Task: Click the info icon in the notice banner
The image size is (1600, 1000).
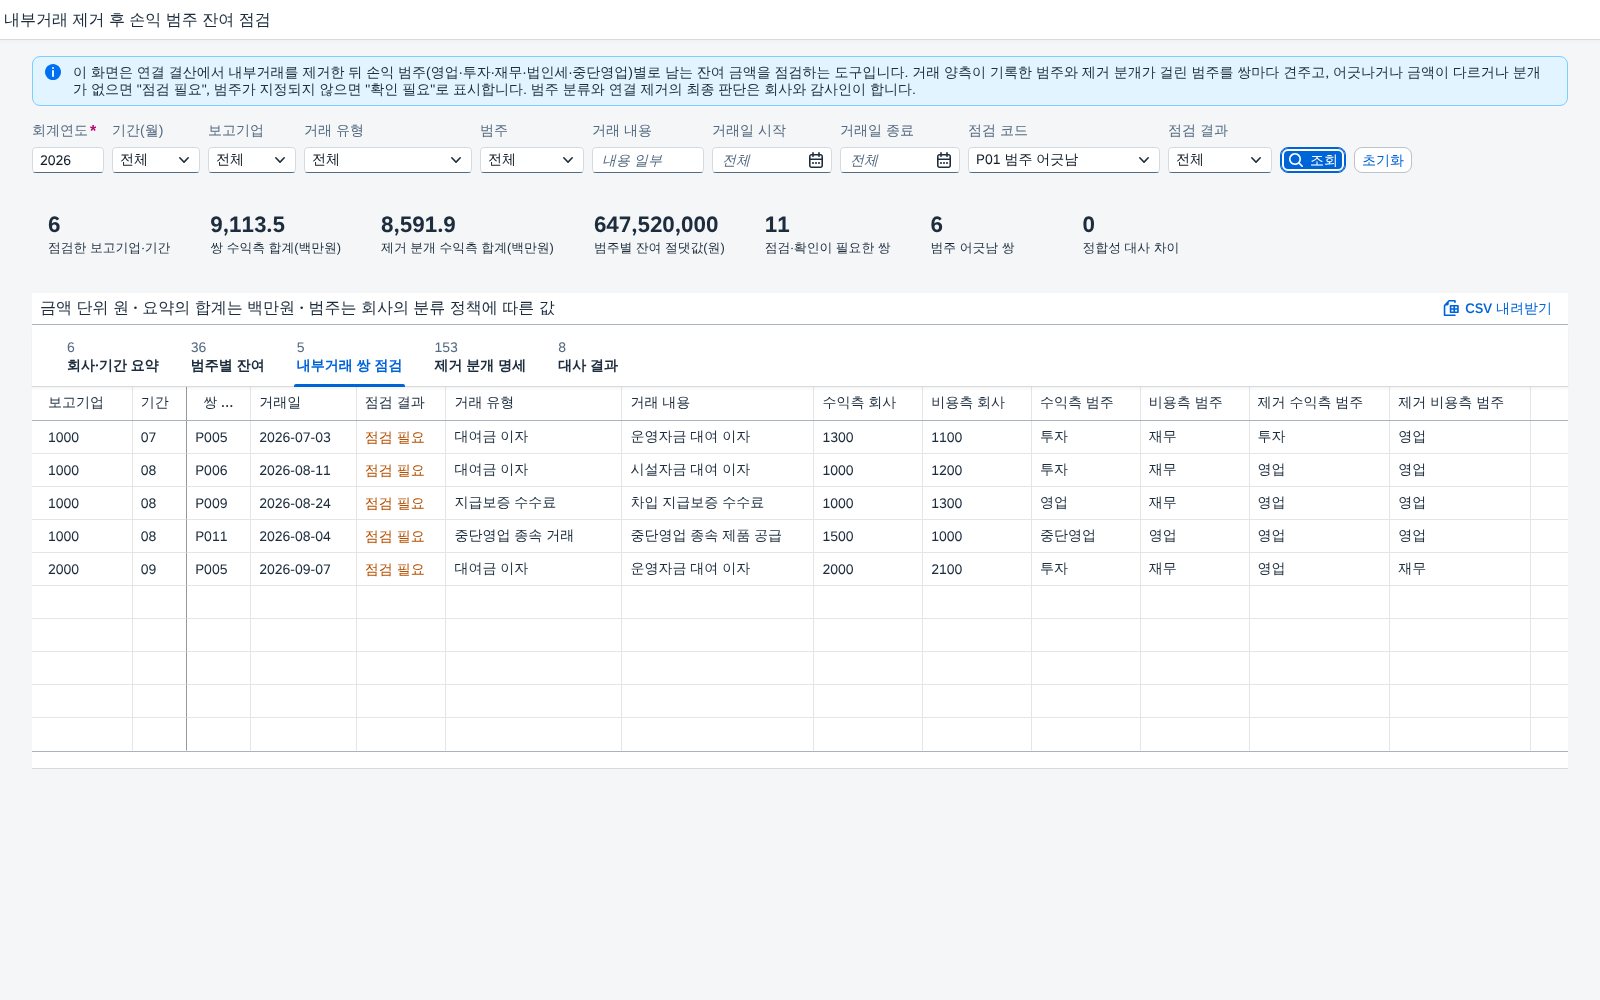Action: coord(53,72)
